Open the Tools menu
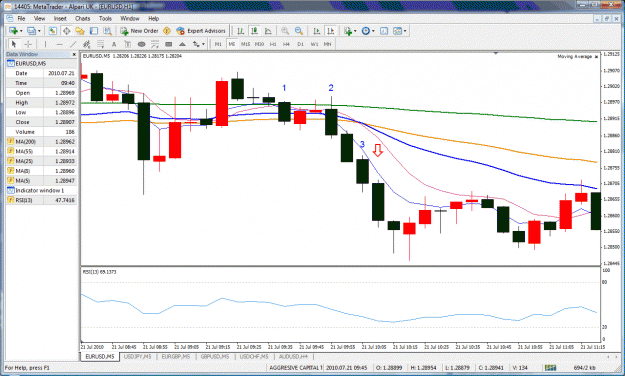The height and width of the screenshot is (376, 625). pos(105,18)
